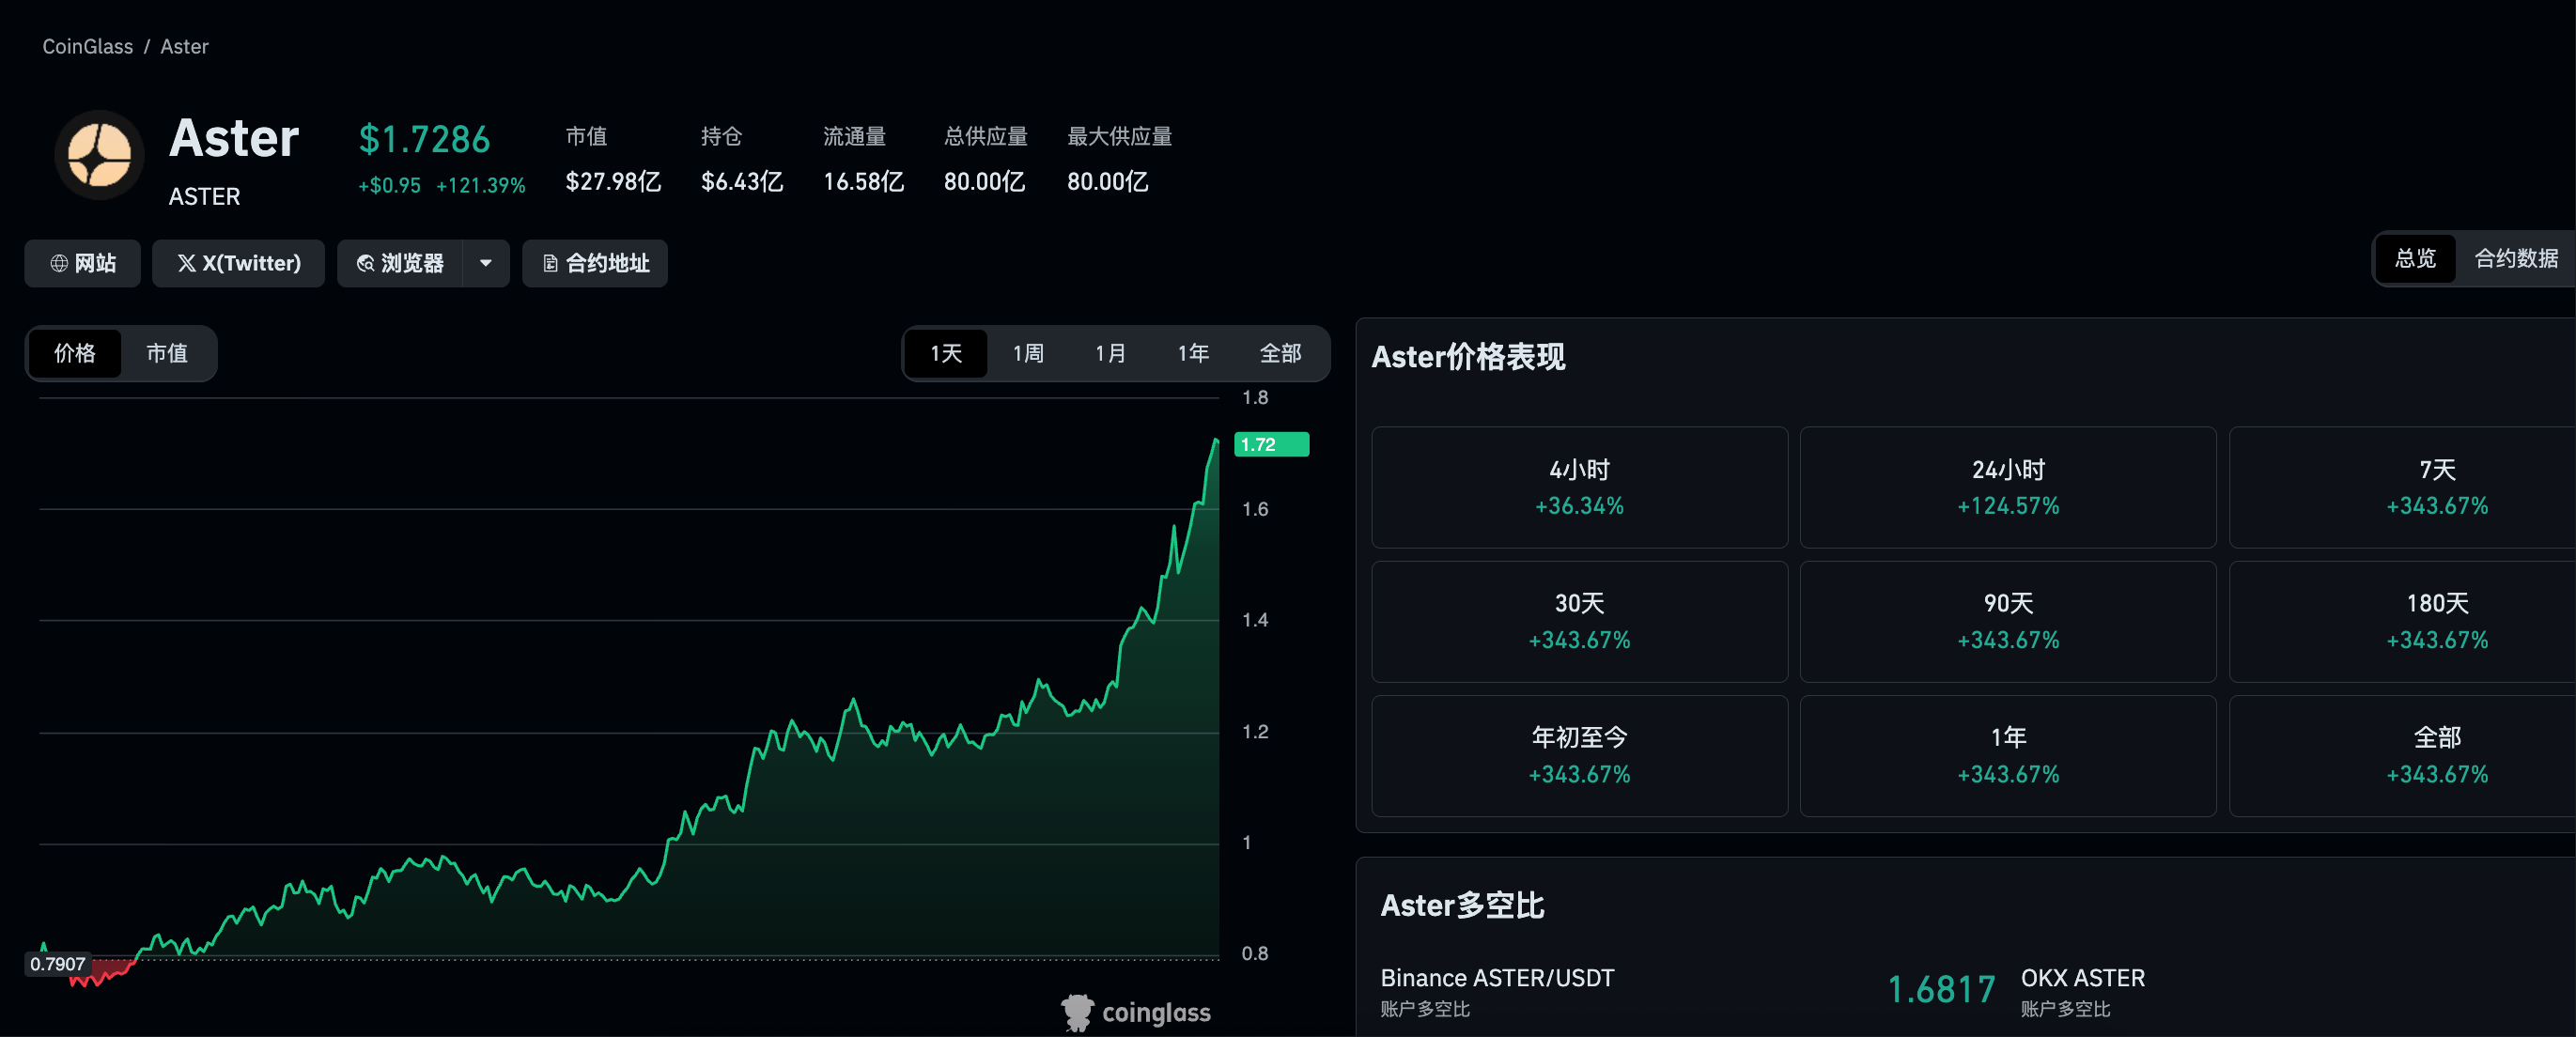Click the 0.7907 starting price label
The width and height of the screenshot is (2576, 1037).
58,964
